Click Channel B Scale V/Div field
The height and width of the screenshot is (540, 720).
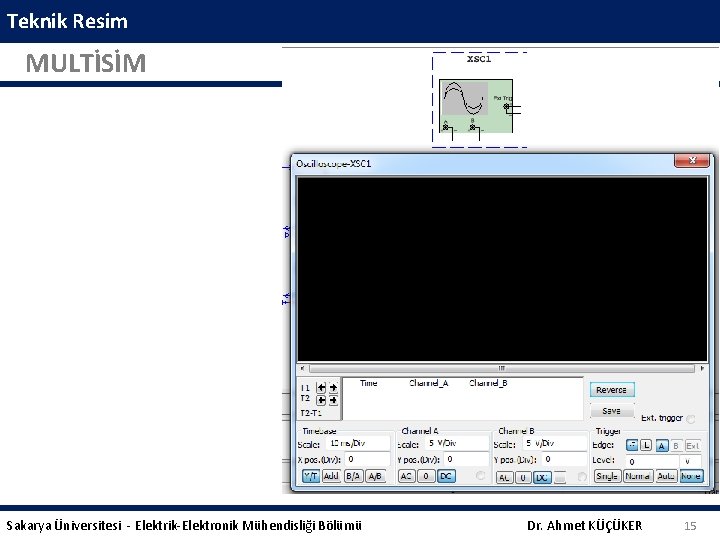coord(554,444)
